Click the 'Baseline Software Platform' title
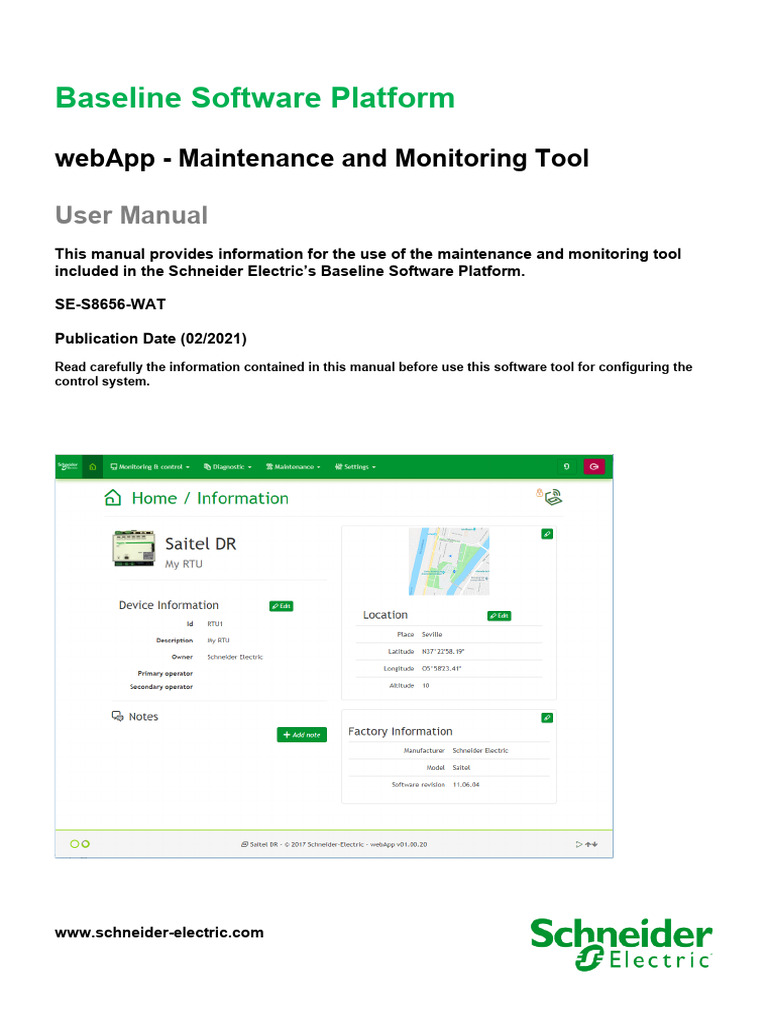 click(255, 98)
